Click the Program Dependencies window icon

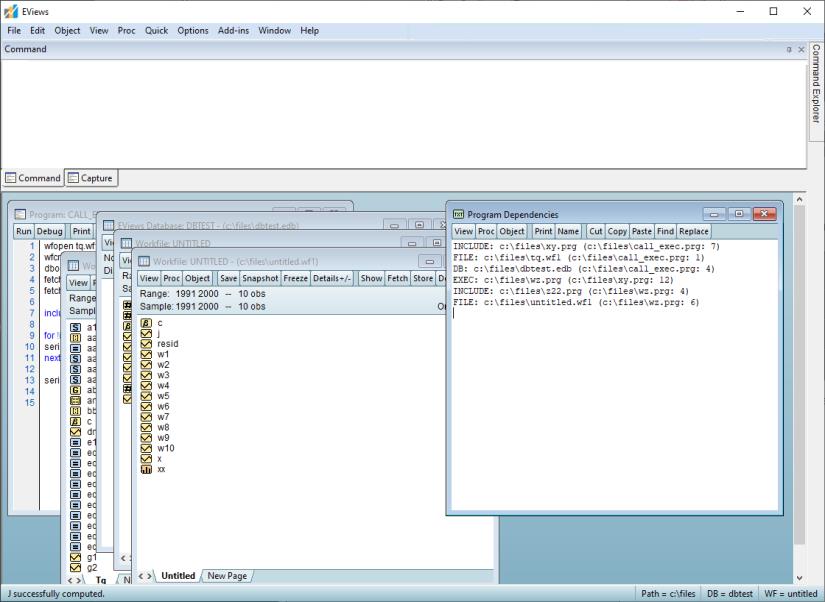[459, 214]
